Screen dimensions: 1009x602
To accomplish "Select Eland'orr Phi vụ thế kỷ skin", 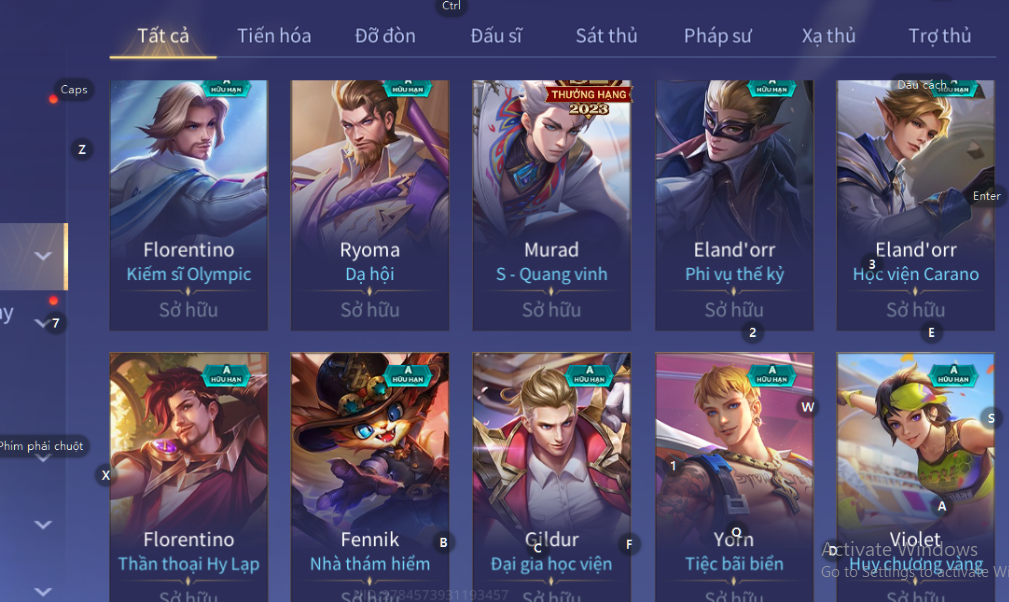I will pos(734,205).
